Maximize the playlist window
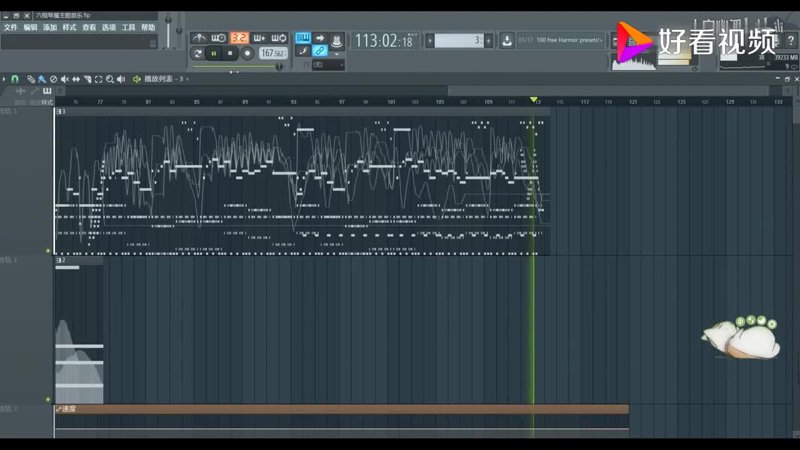The image size is (800, 450). pos(787,79)
